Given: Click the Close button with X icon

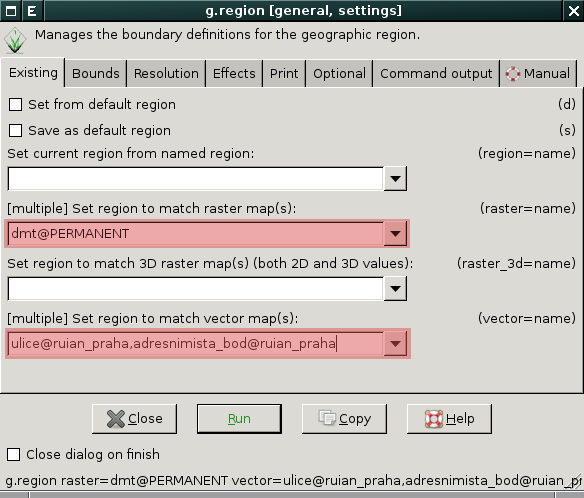Looking at the screenshot, I should pos(134,419).
